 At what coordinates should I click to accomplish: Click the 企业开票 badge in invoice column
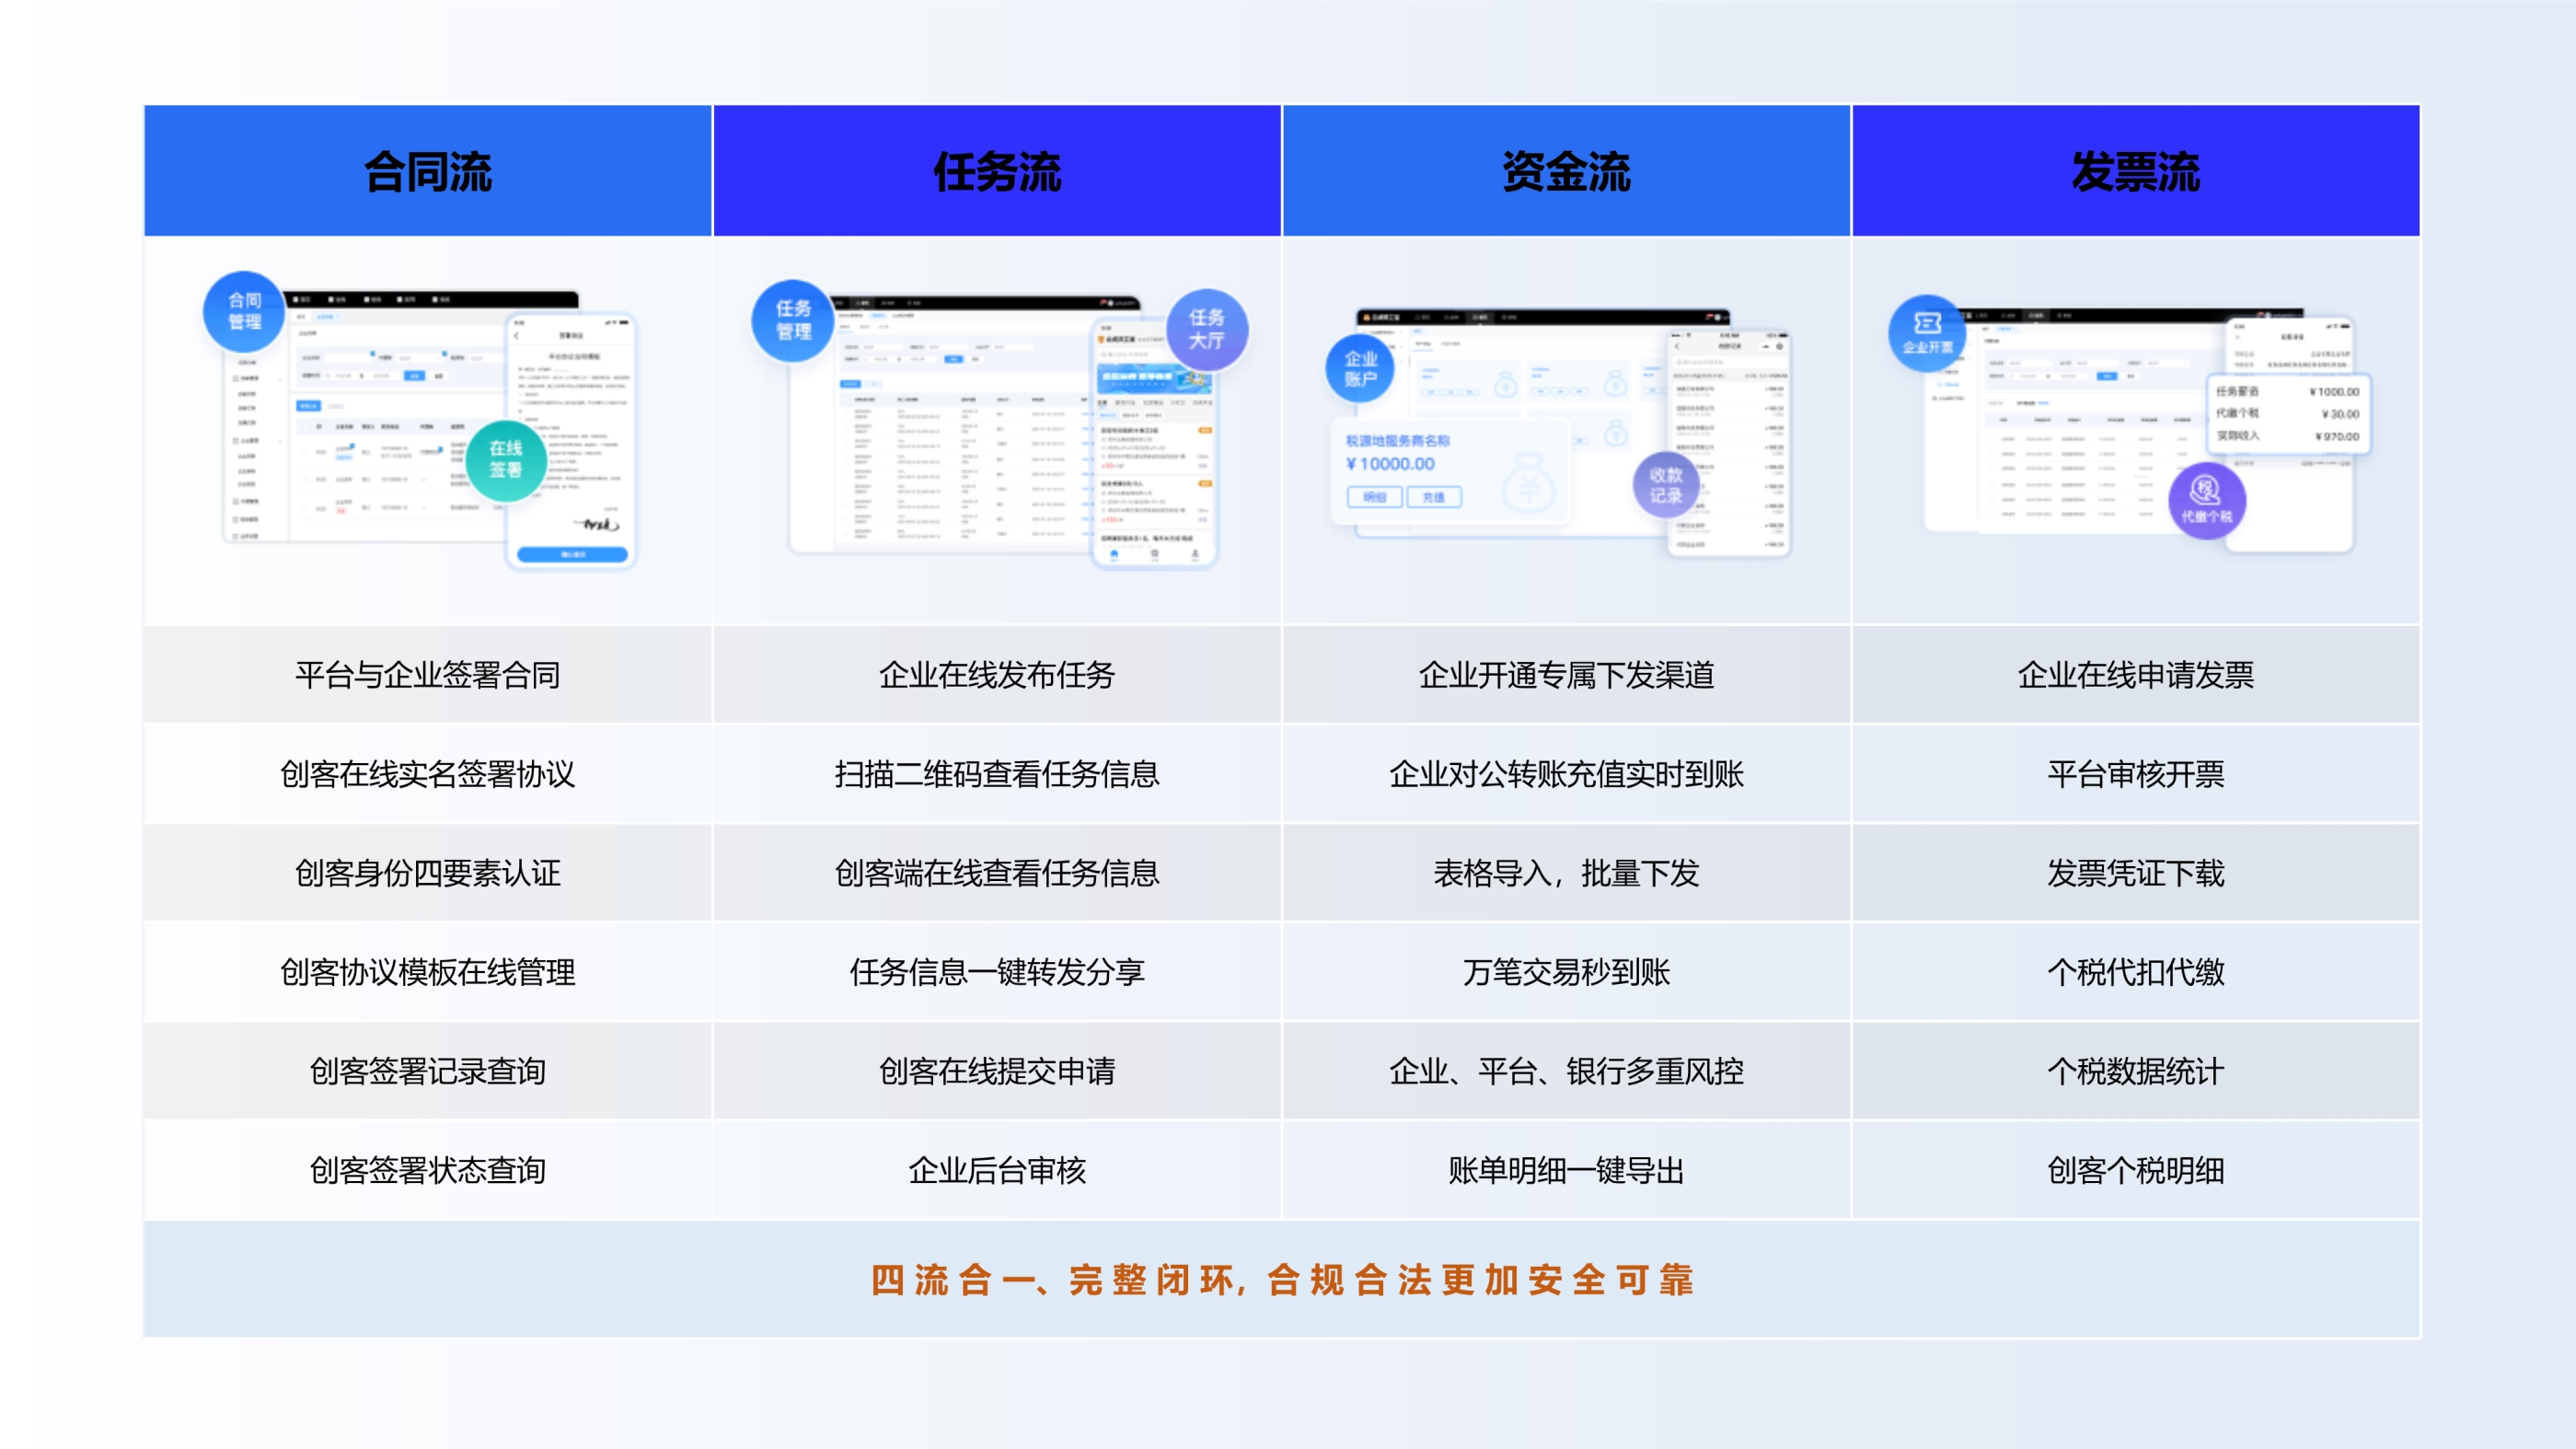click(x=1926, y=330)
